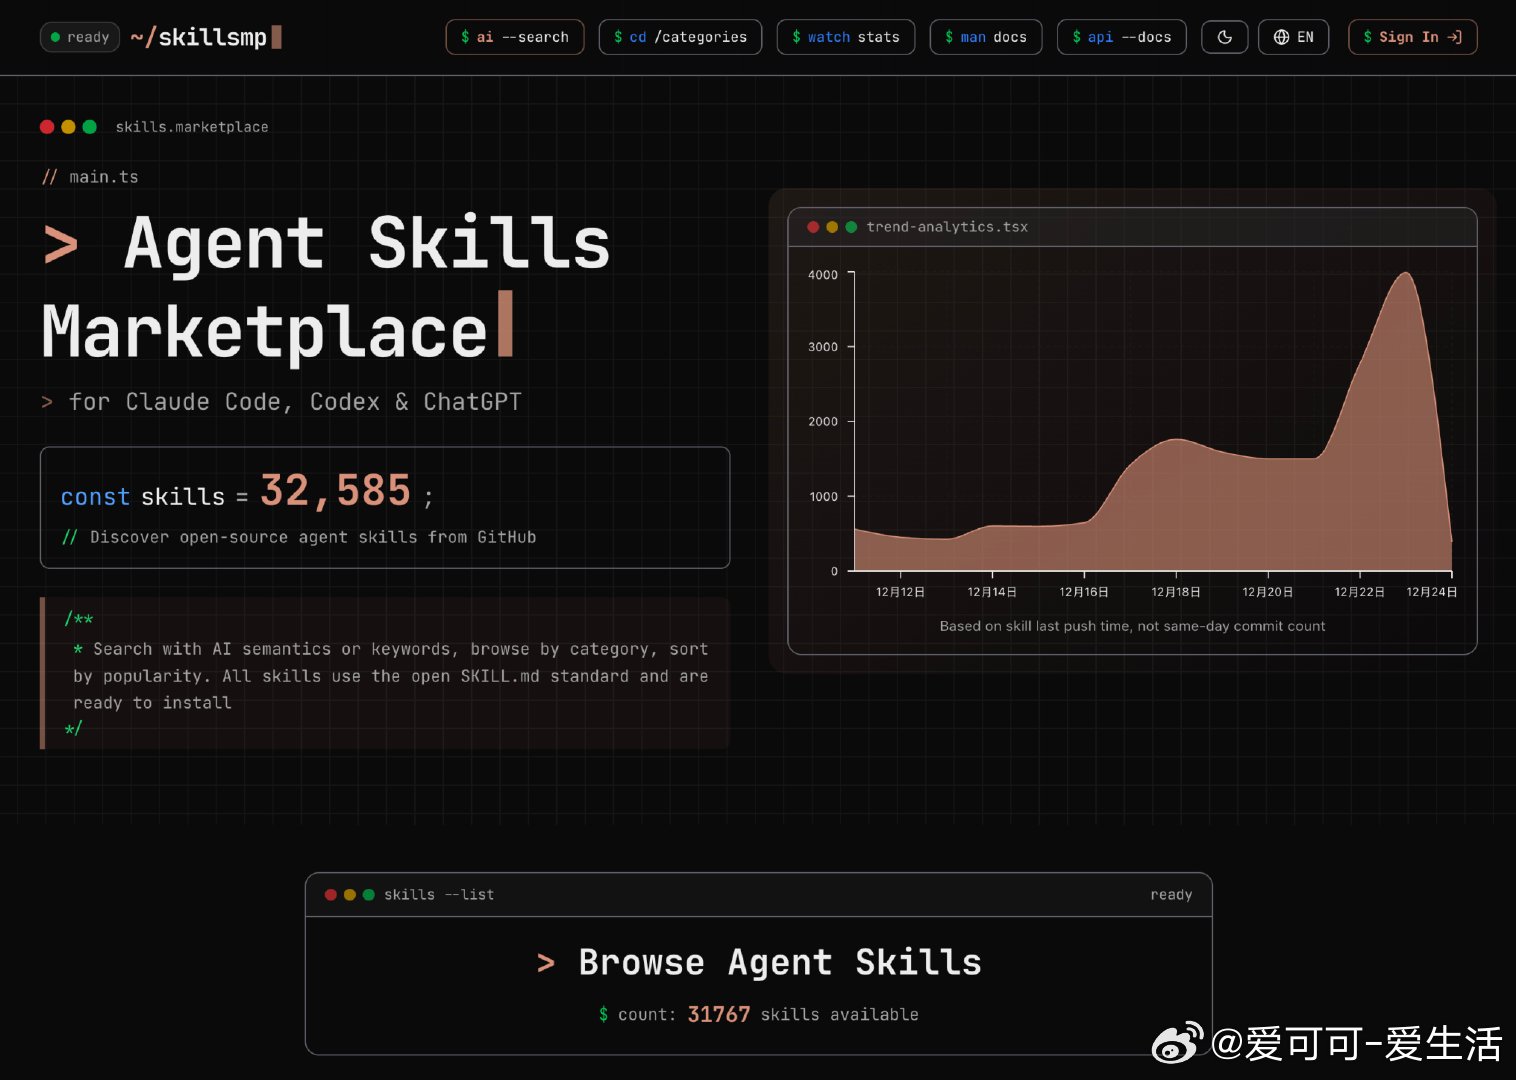
Task: Click the 1000 y-axis label
Action: 823,497
